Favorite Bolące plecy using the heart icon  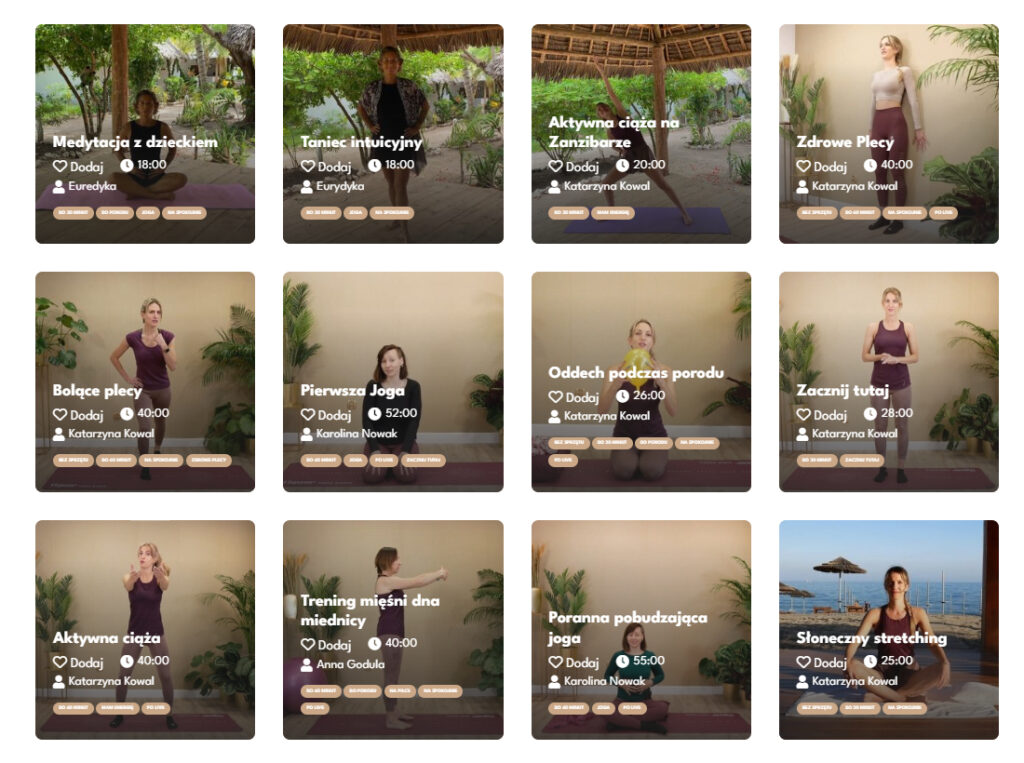point(60,414)
